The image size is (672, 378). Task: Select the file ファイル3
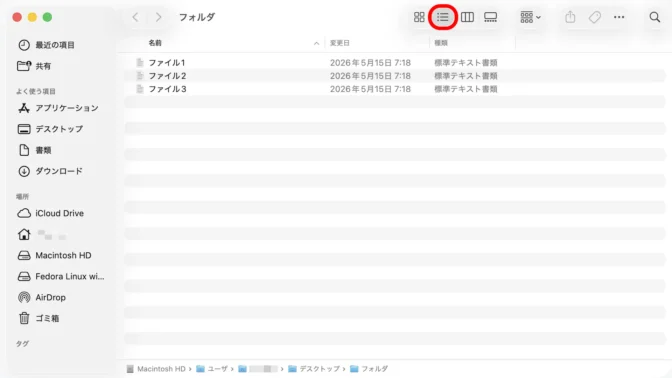pyautogui.click(x=168, y=89)
